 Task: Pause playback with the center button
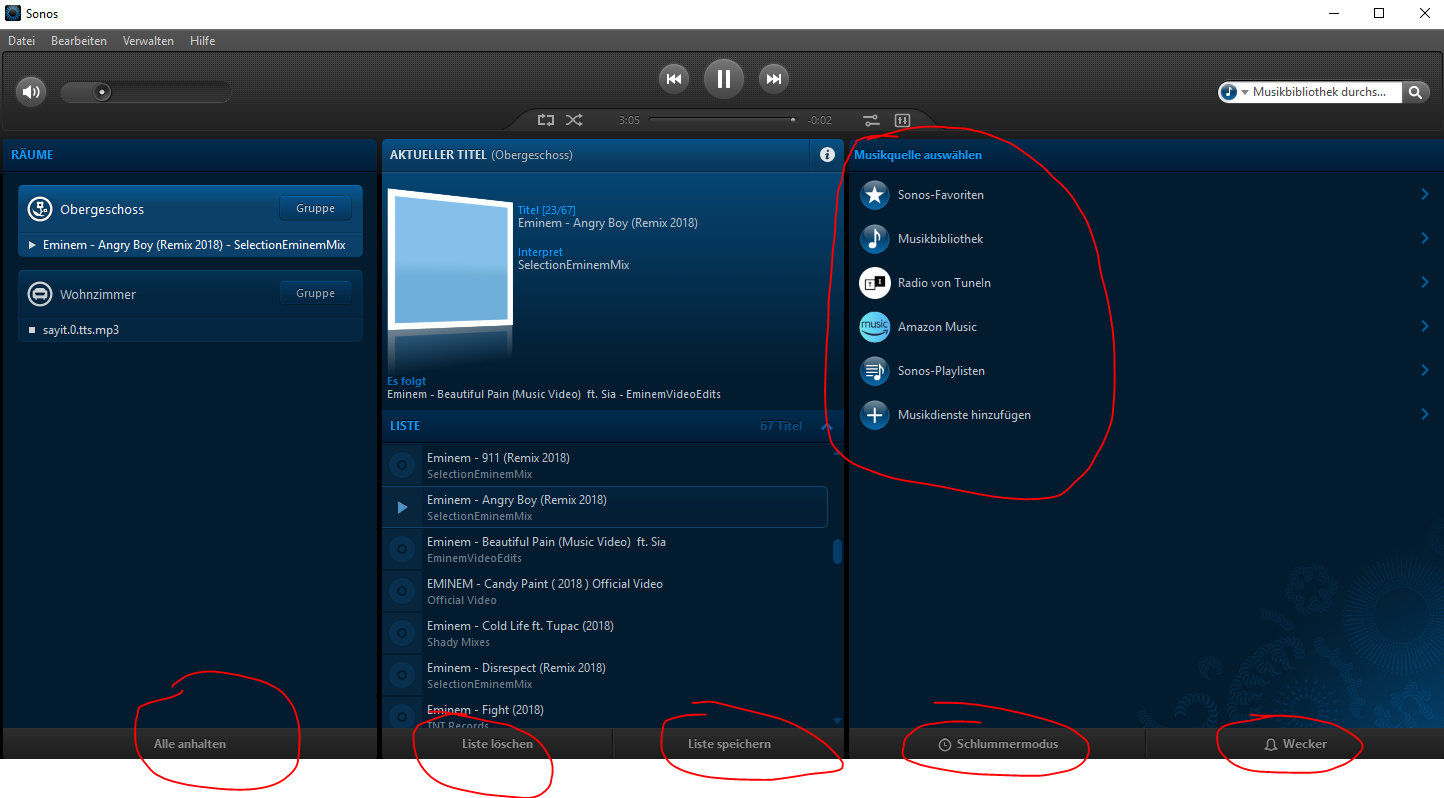tap(724, 79)
